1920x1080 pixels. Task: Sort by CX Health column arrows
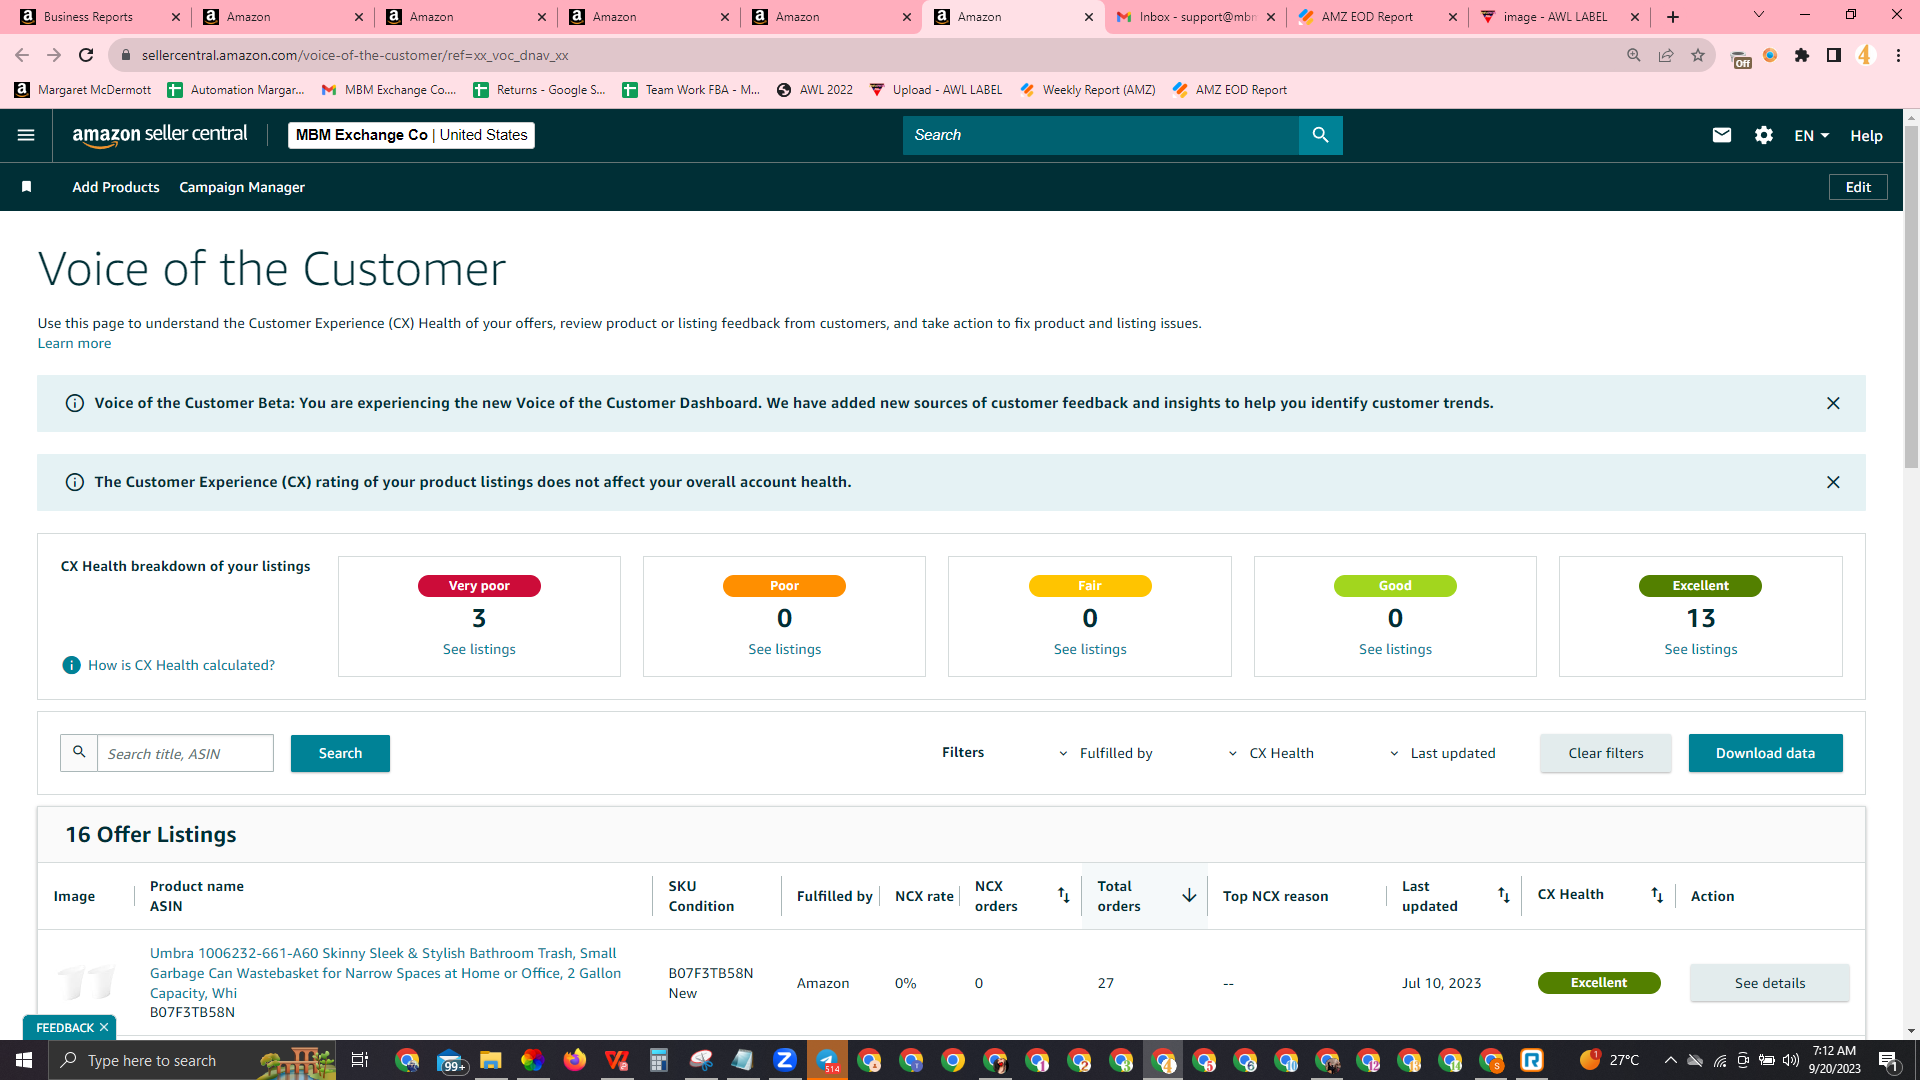(1657, 895)
